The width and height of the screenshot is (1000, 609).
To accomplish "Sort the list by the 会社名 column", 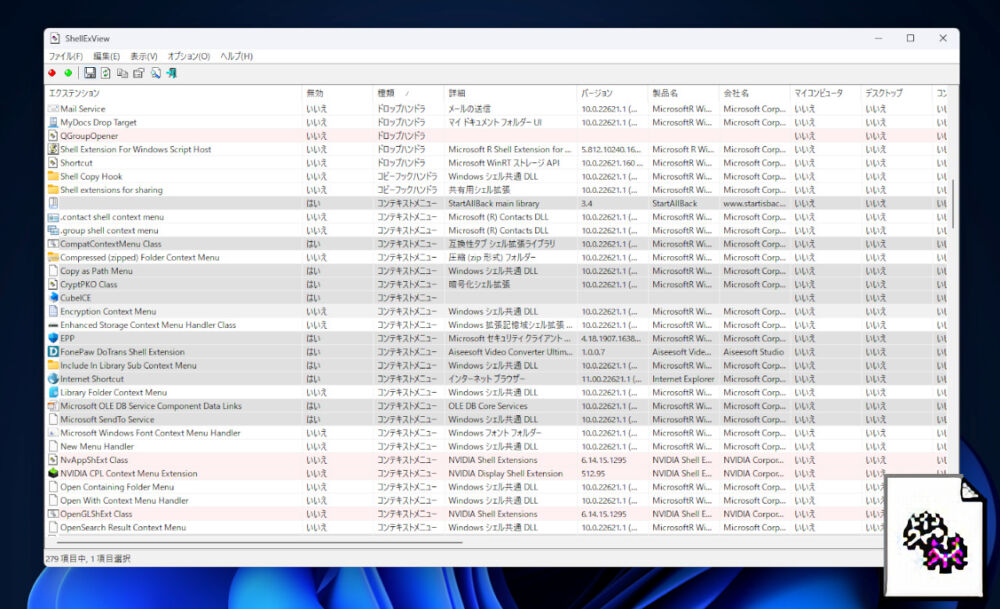I will coord(737,92).
